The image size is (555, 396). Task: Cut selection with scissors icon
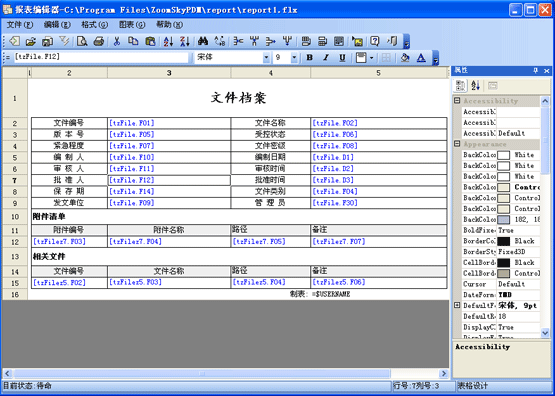116,41
